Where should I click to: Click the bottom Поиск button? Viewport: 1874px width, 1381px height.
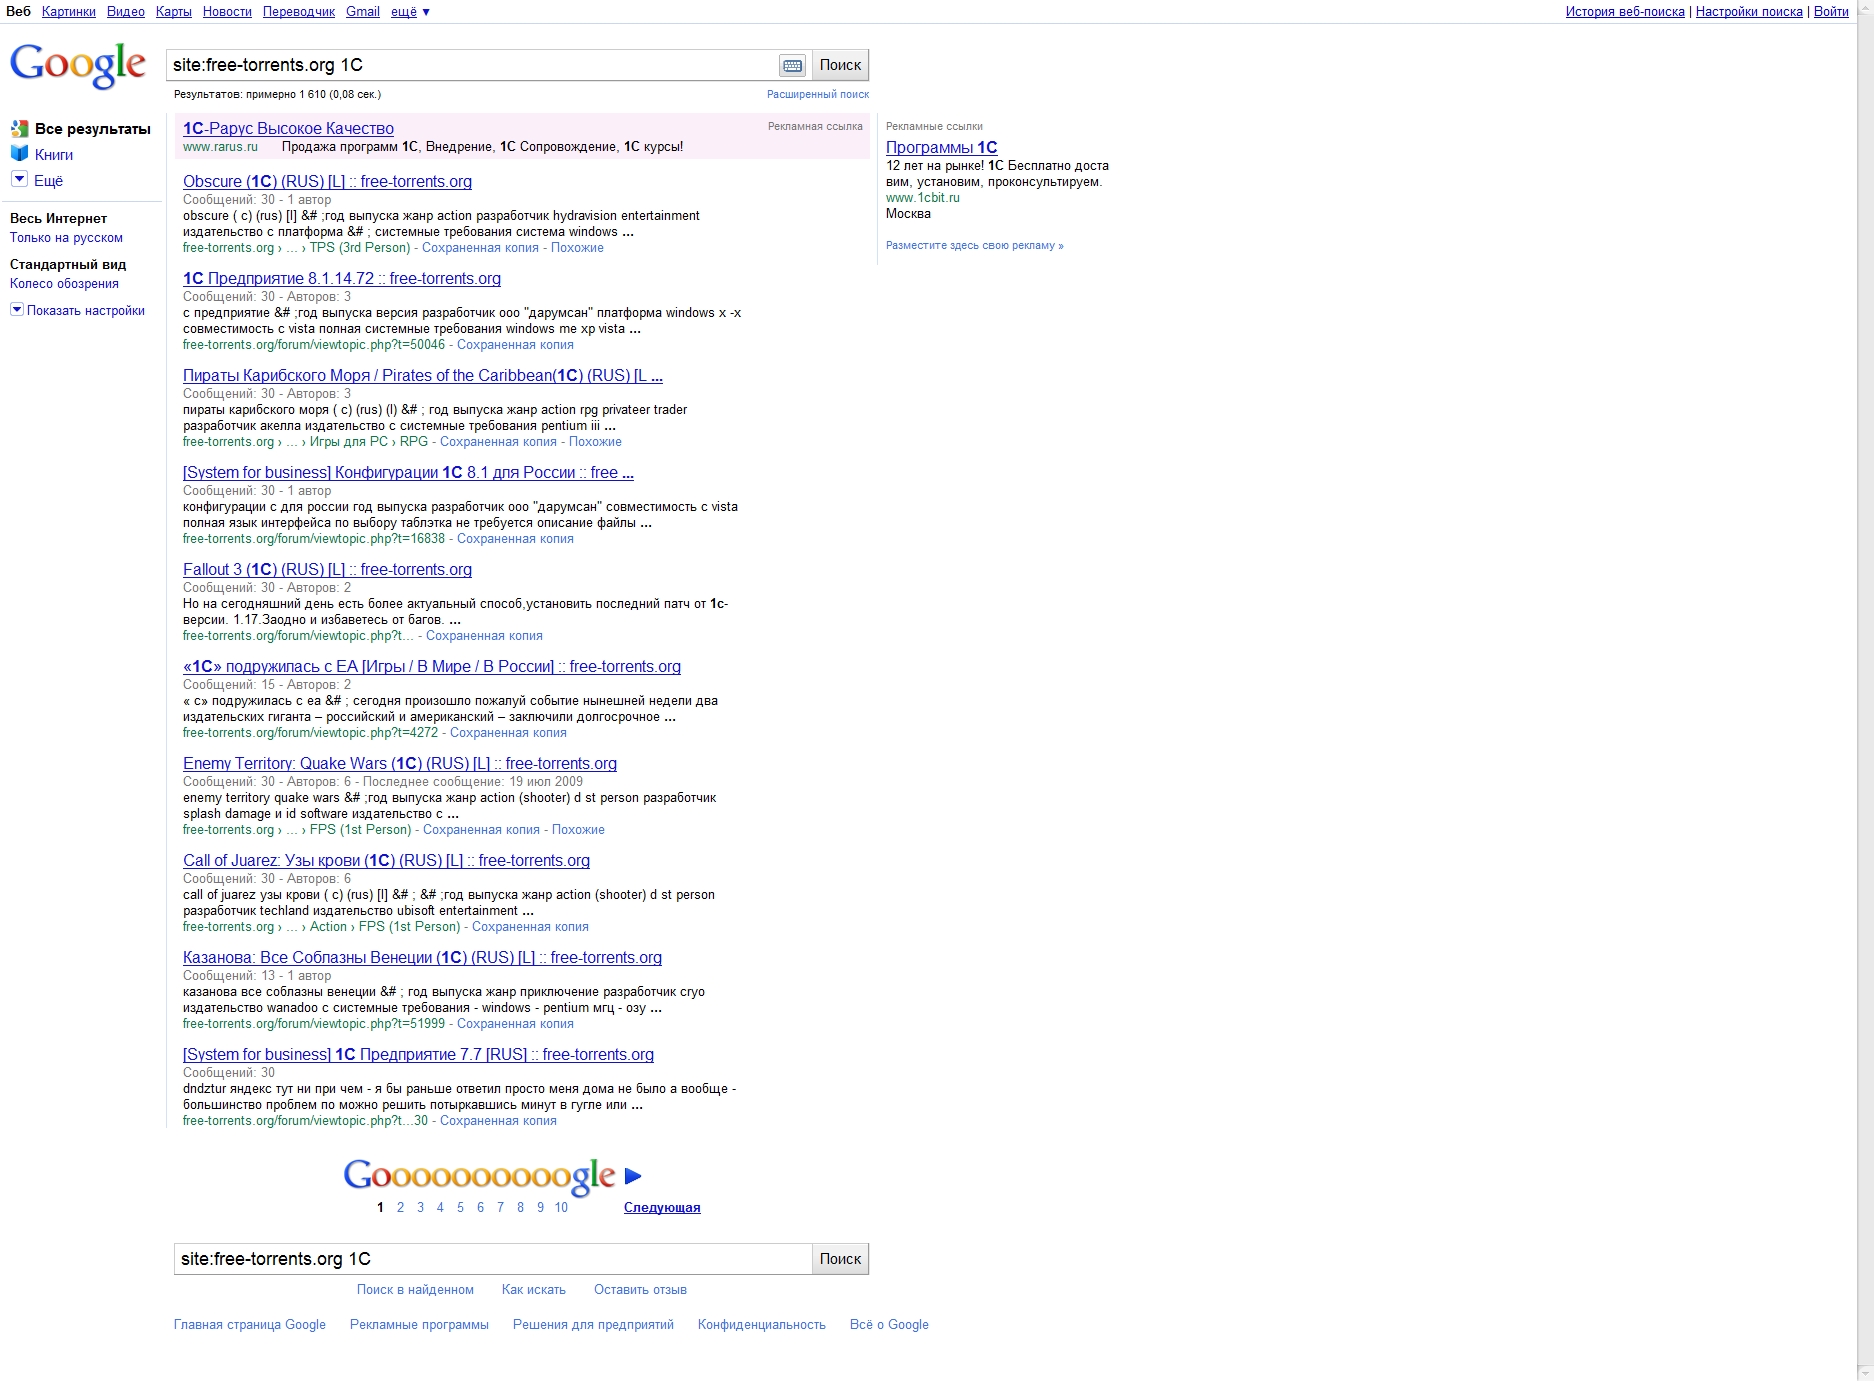840,1259
